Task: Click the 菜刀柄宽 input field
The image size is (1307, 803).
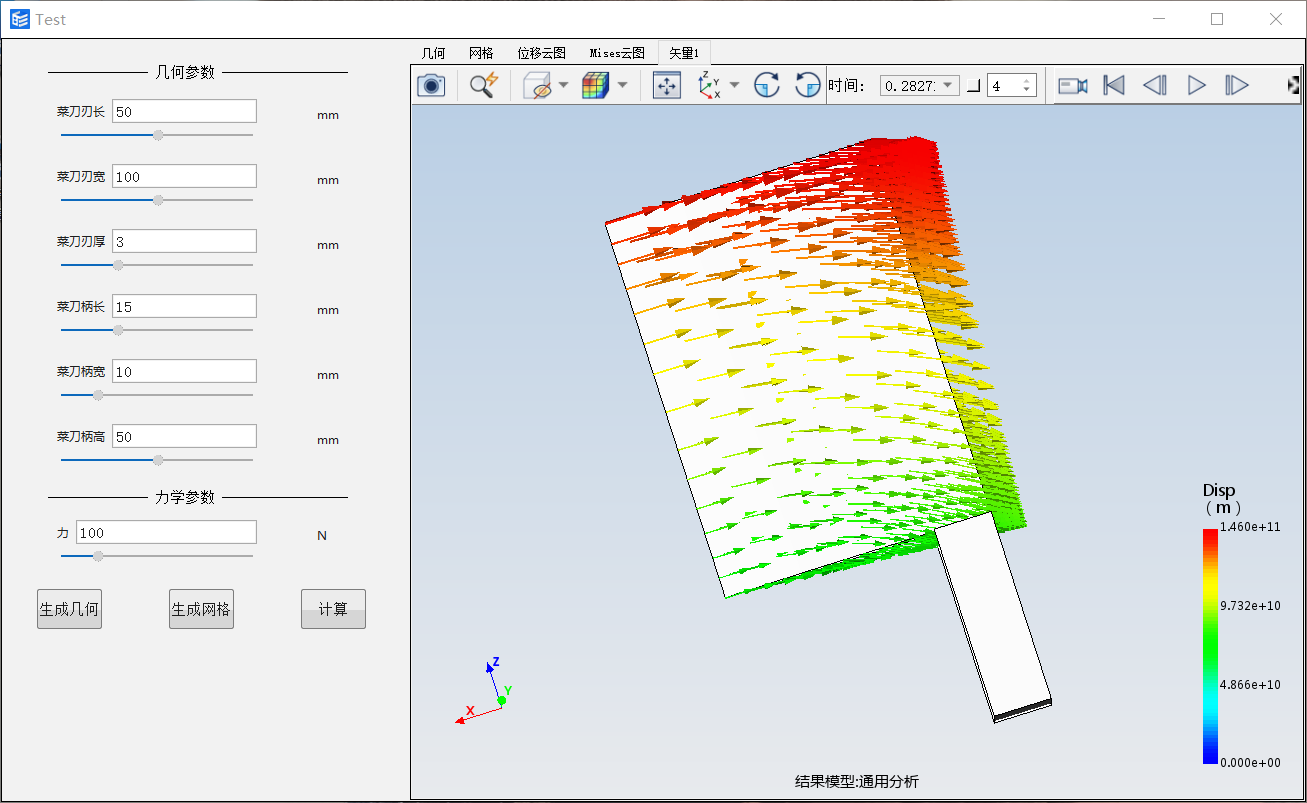Action: pyautogui.click(x=184, y=371)
